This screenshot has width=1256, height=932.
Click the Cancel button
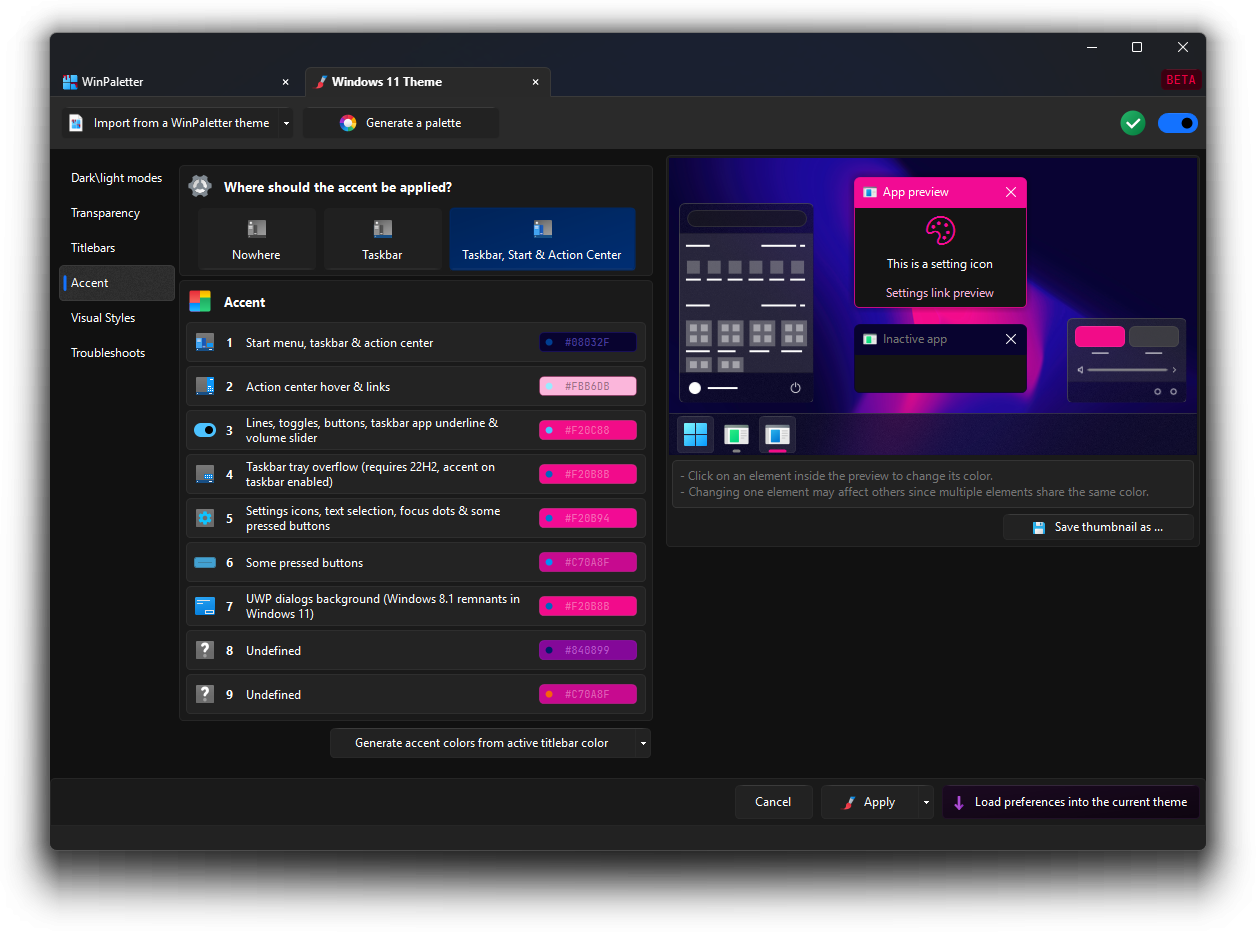[x=773, y=802]
